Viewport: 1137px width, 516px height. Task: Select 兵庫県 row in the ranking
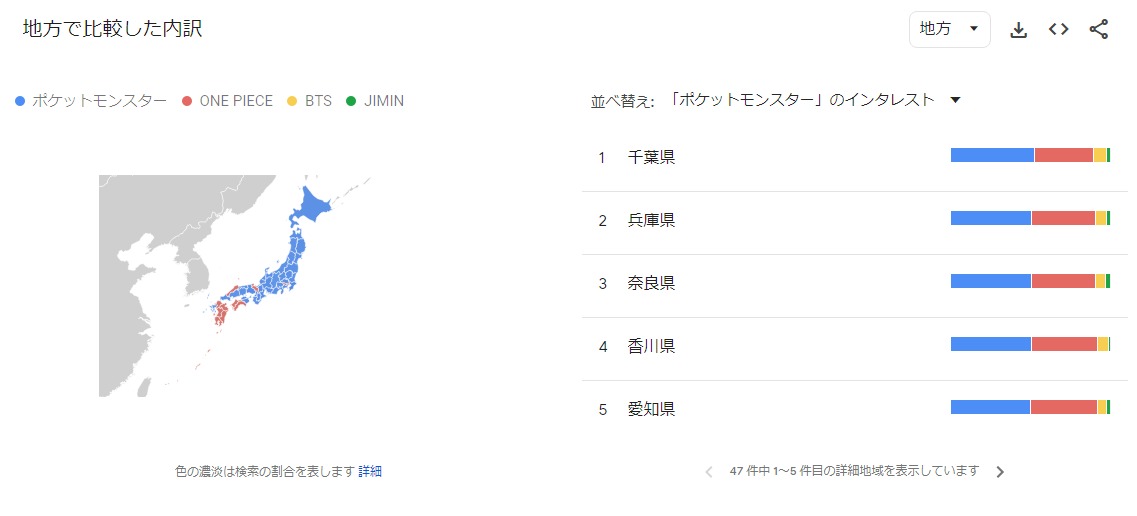651,220
